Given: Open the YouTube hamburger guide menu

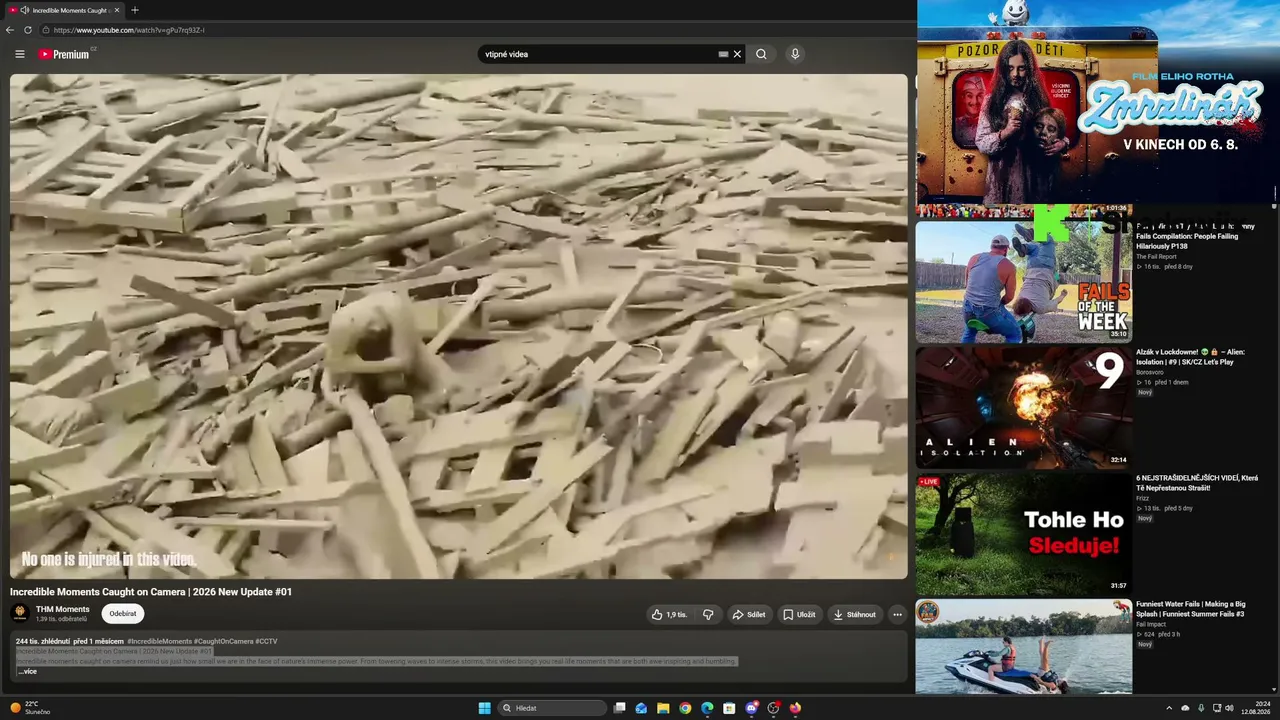Looking at the screenshot, I should (x=20, y=54).
